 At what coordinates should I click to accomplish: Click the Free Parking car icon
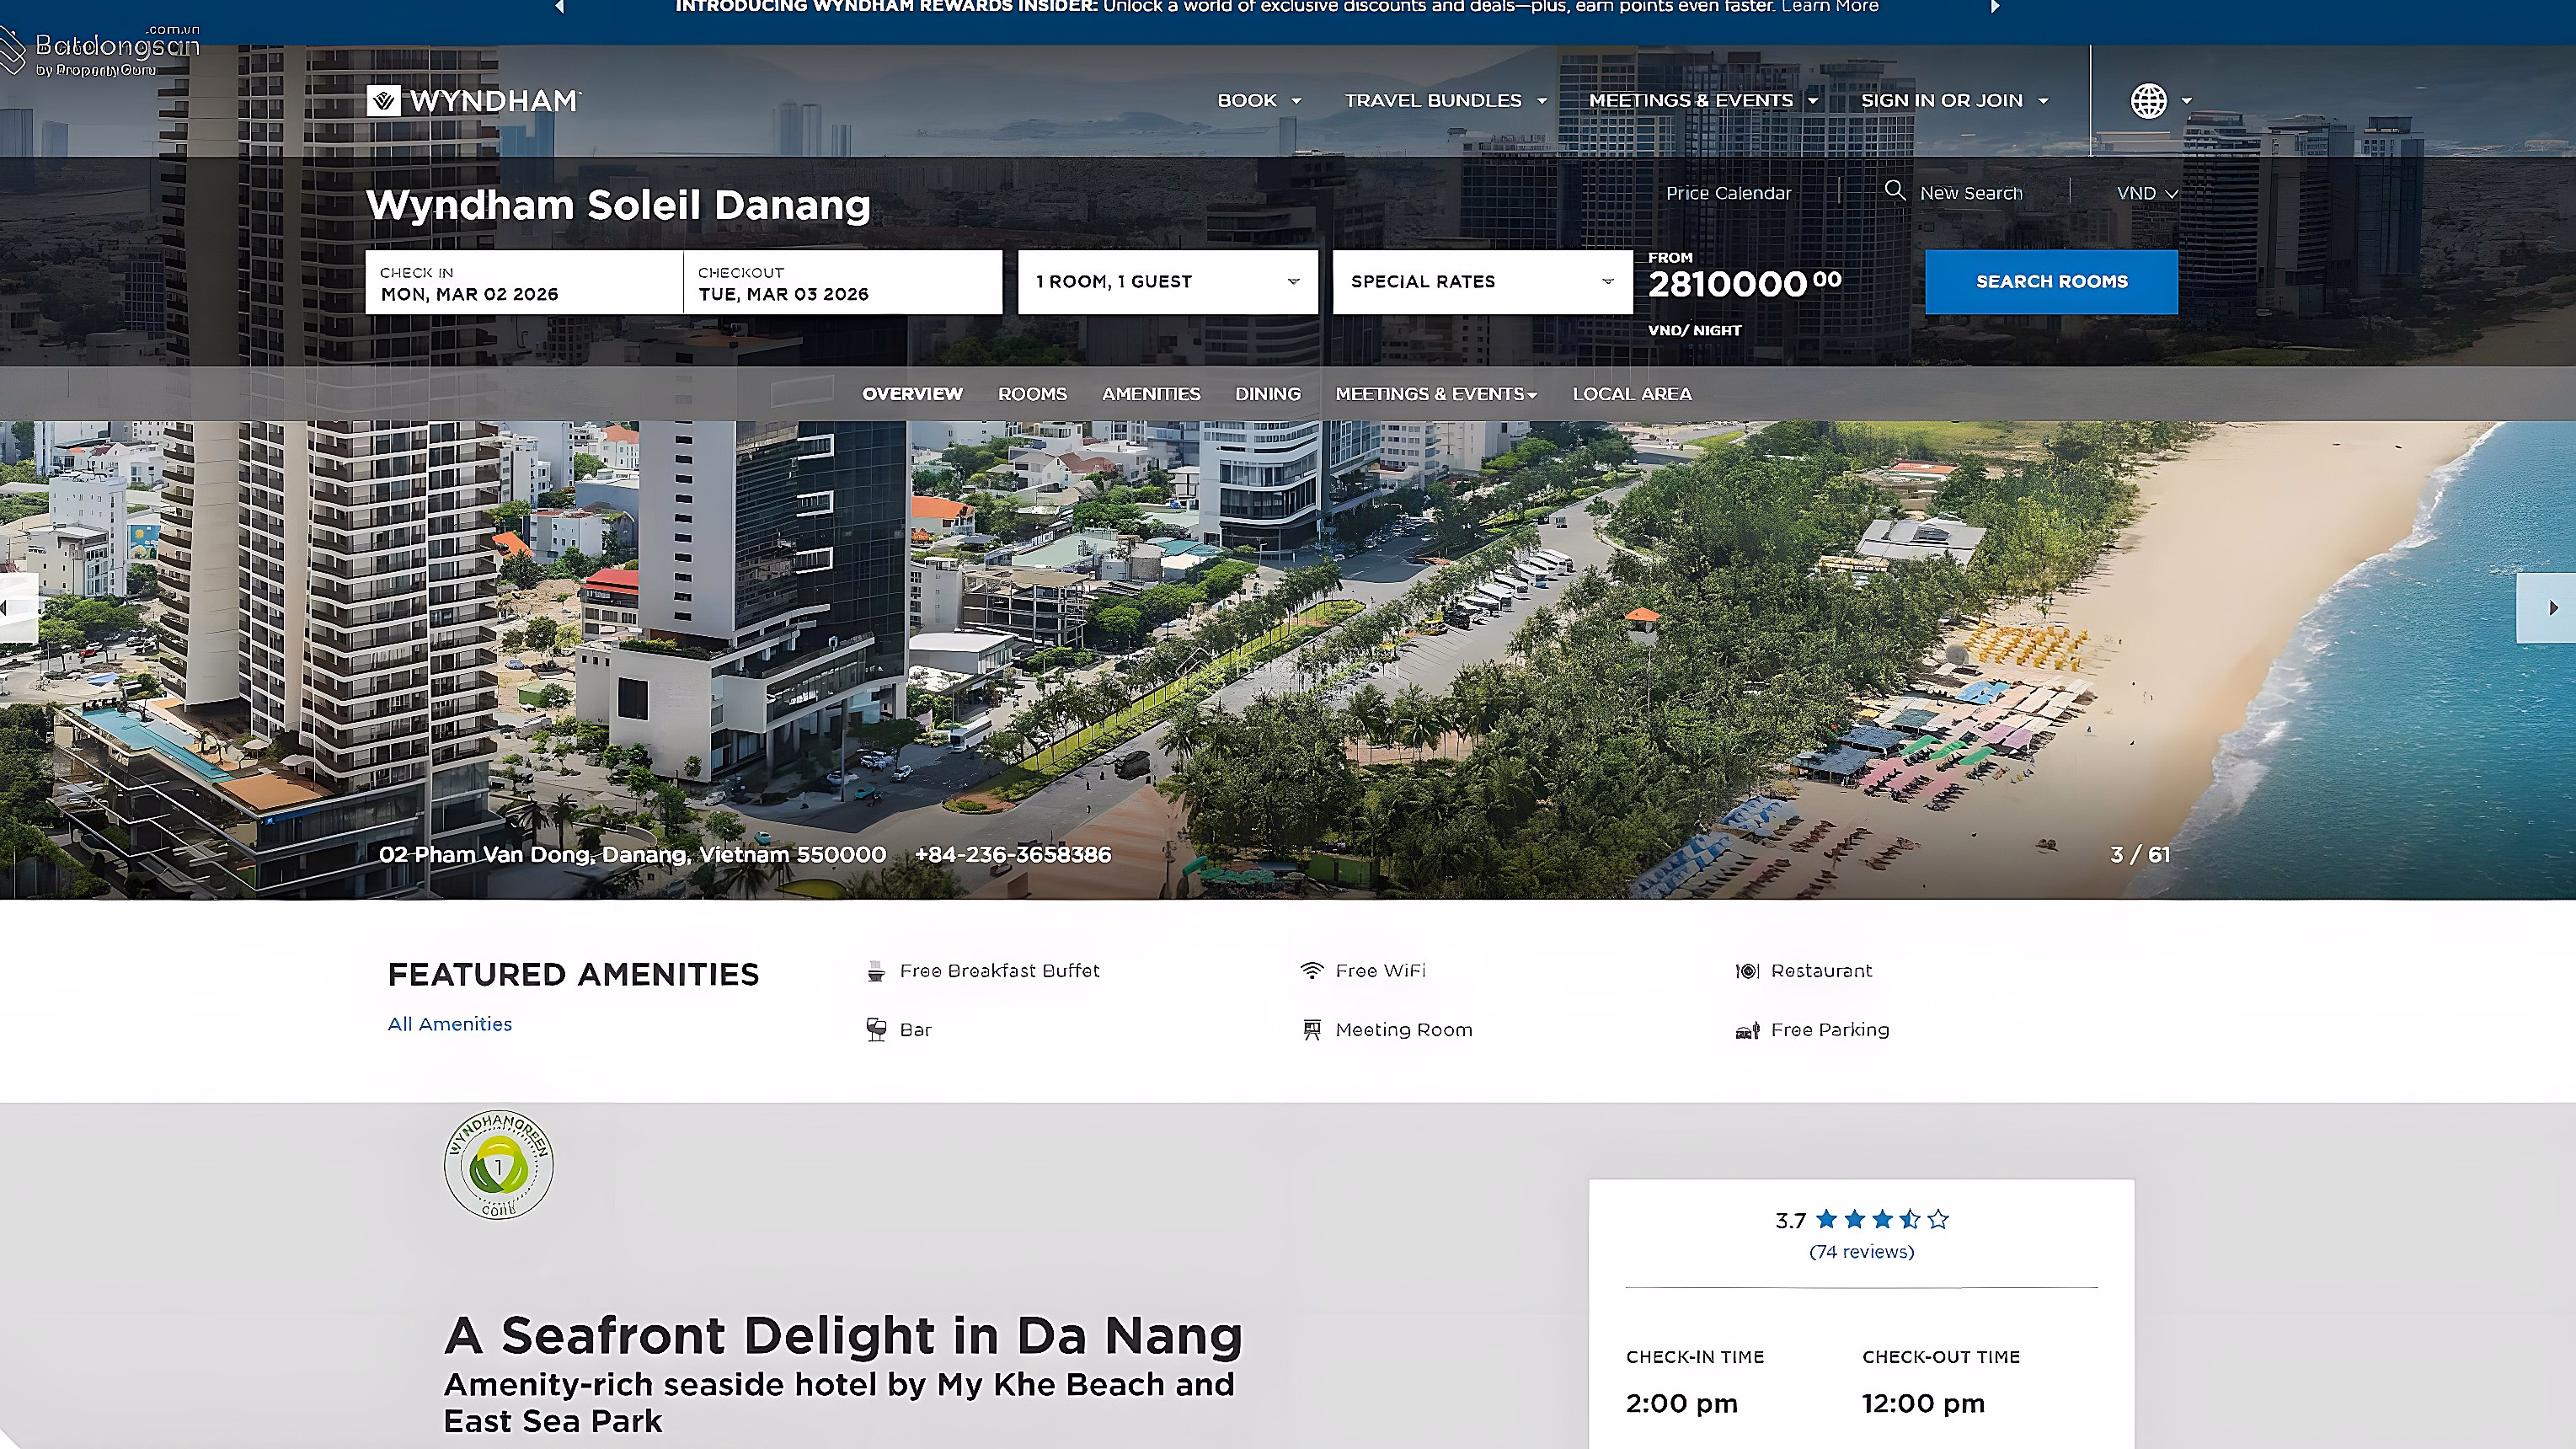click(1747, 1030)
